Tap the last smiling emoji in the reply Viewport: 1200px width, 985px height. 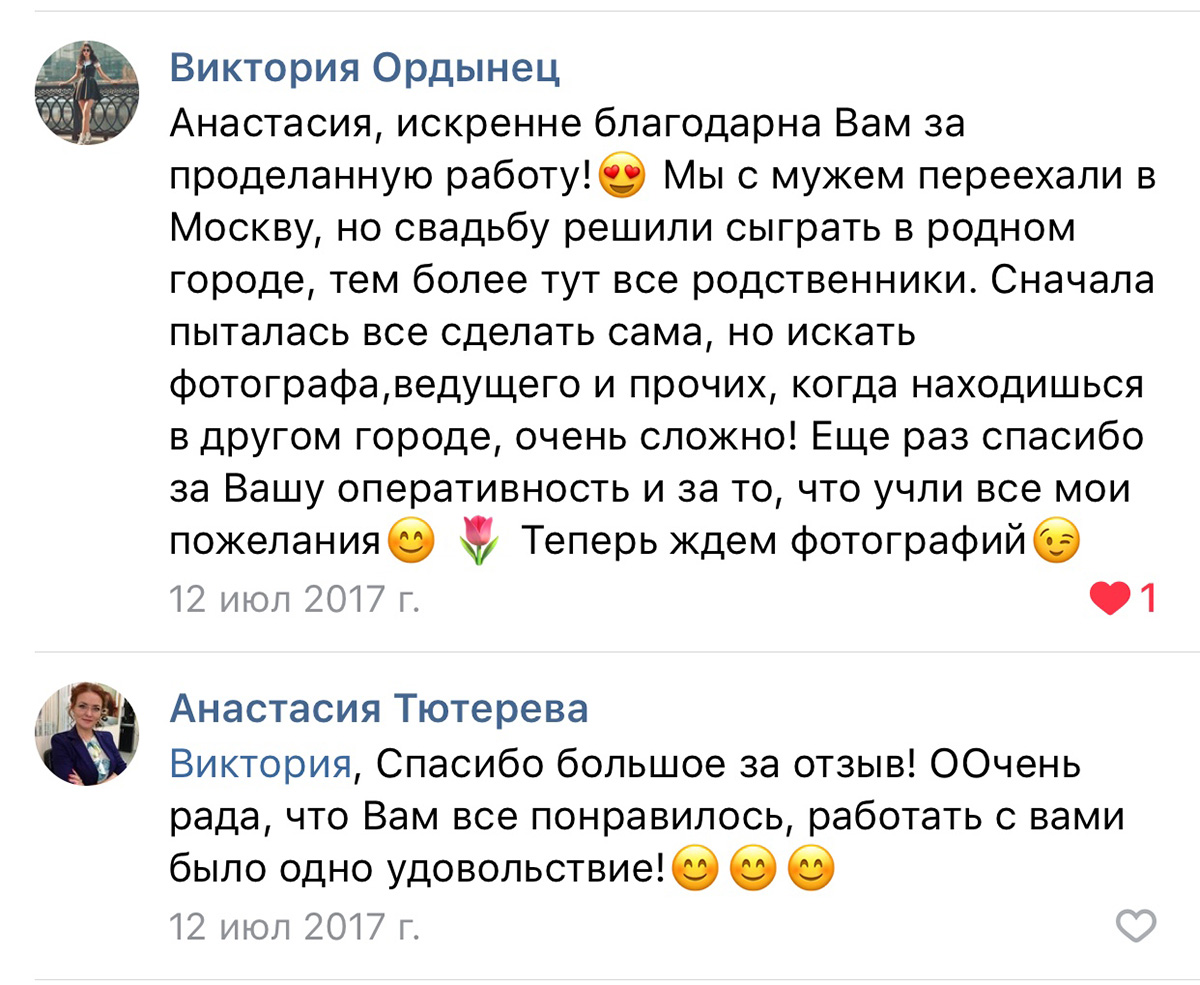tap(811, 872)
